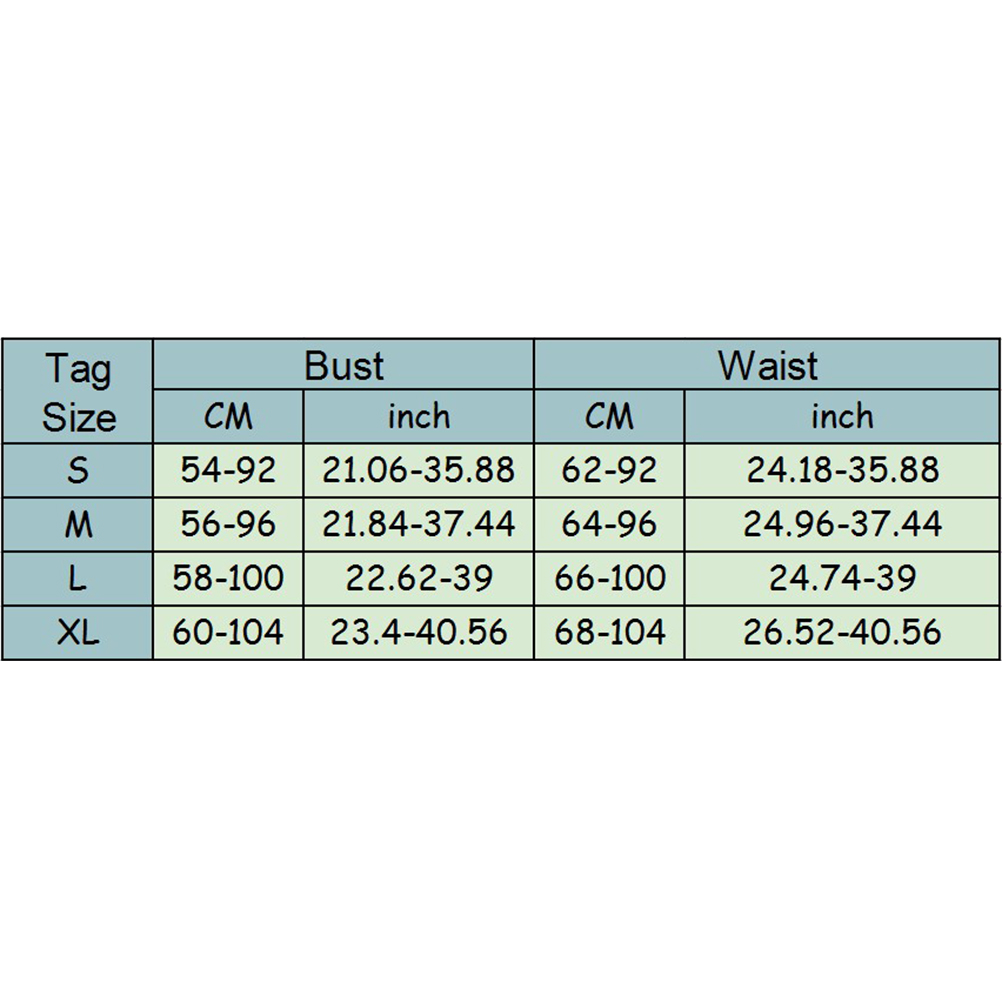Select the M size row label
The height and width of the screenshot is (1002, 1002).
(78, 524)
